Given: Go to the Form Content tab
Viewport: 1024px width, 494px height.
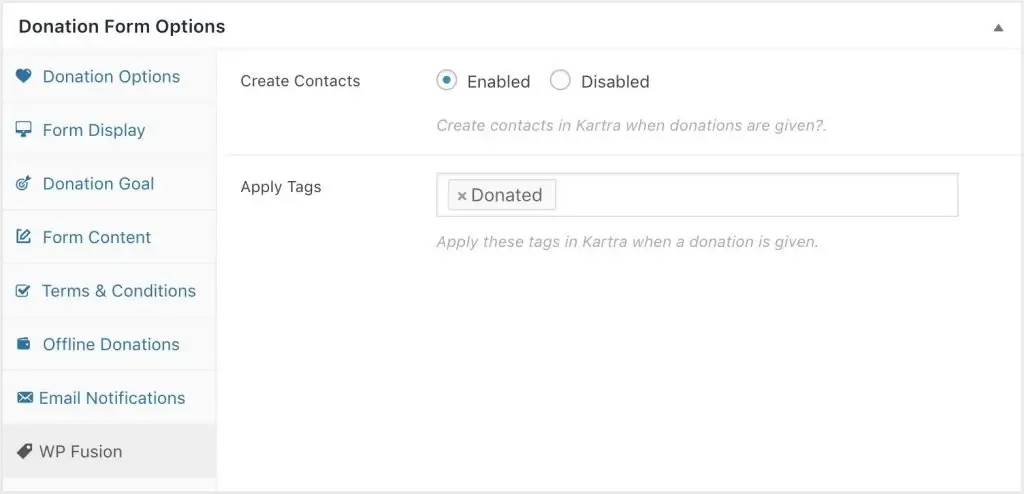Looking at the screenshot, I should click(x=97, y=237).
